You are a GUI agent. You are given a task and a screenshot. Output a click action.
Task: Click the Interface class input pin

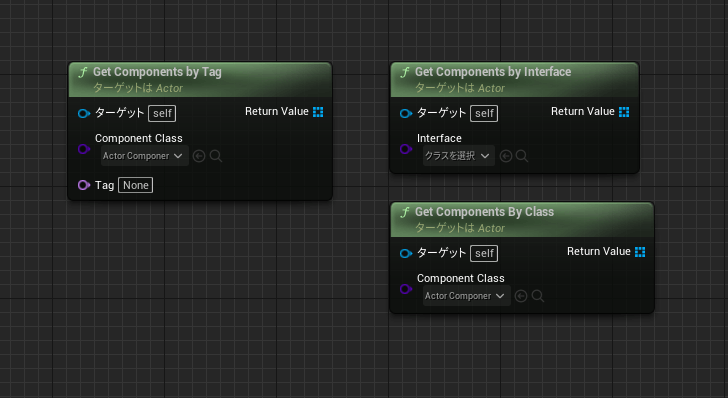pos(405,149)
